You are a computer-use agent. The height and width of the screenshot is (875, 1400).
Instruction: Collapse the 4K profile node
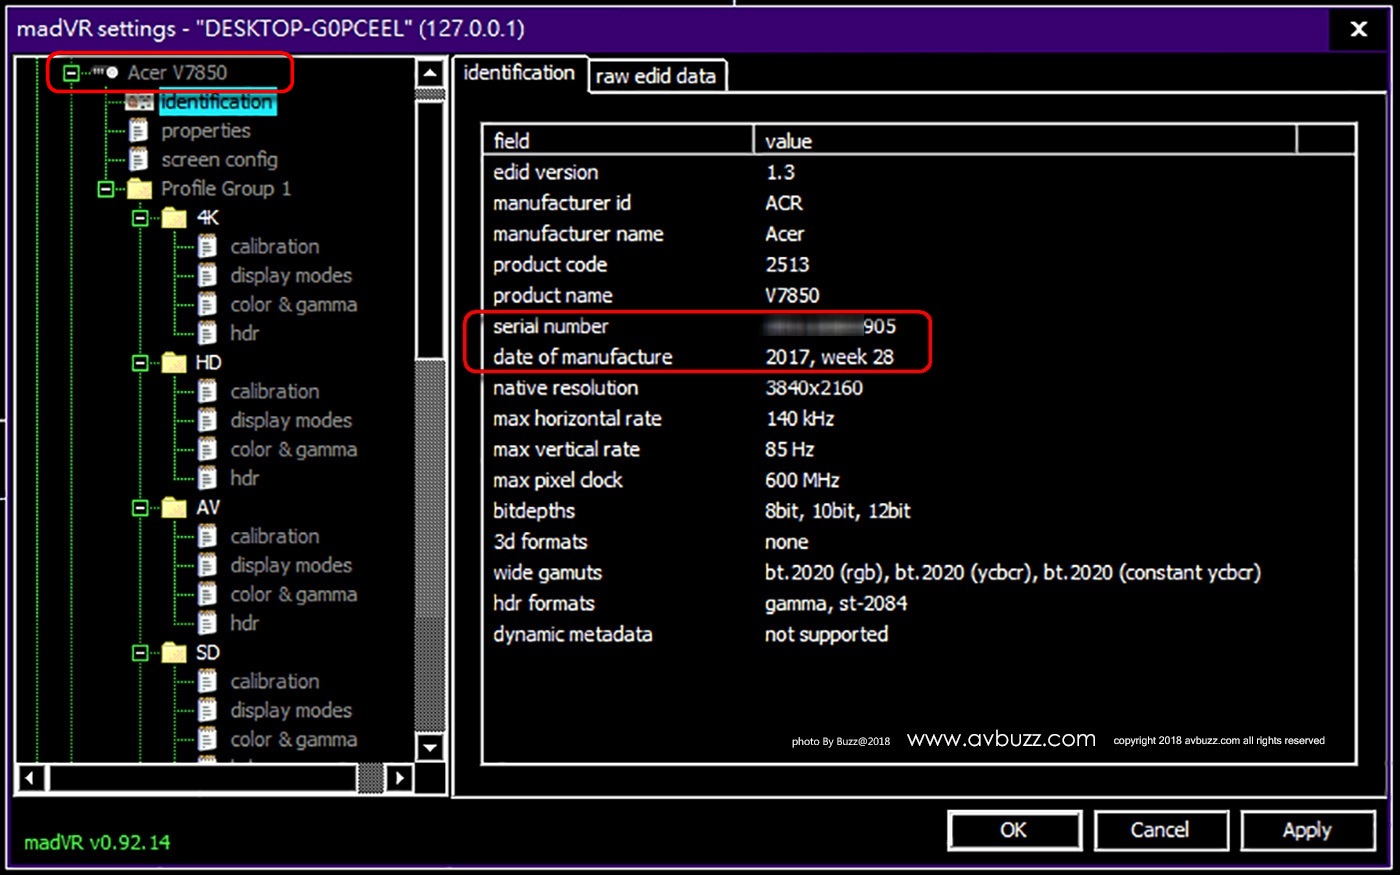point(141,218)
